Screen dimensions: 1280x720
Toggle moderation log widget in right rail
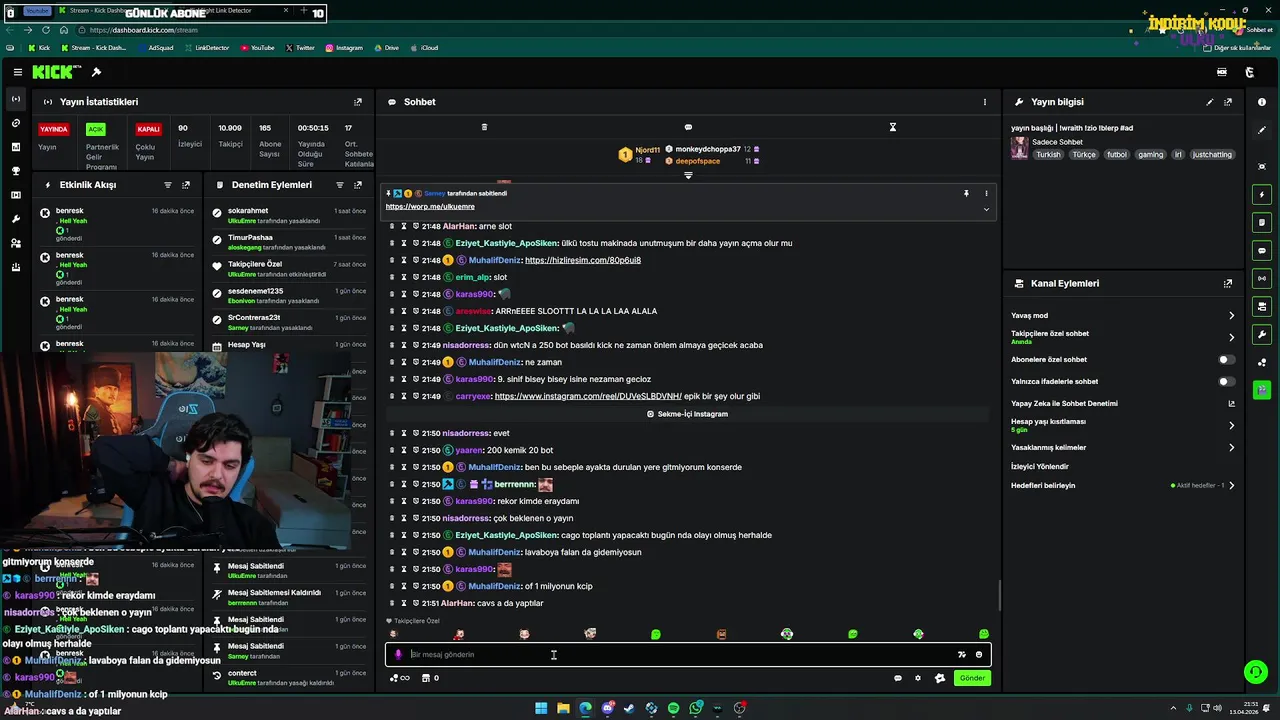1262,223
